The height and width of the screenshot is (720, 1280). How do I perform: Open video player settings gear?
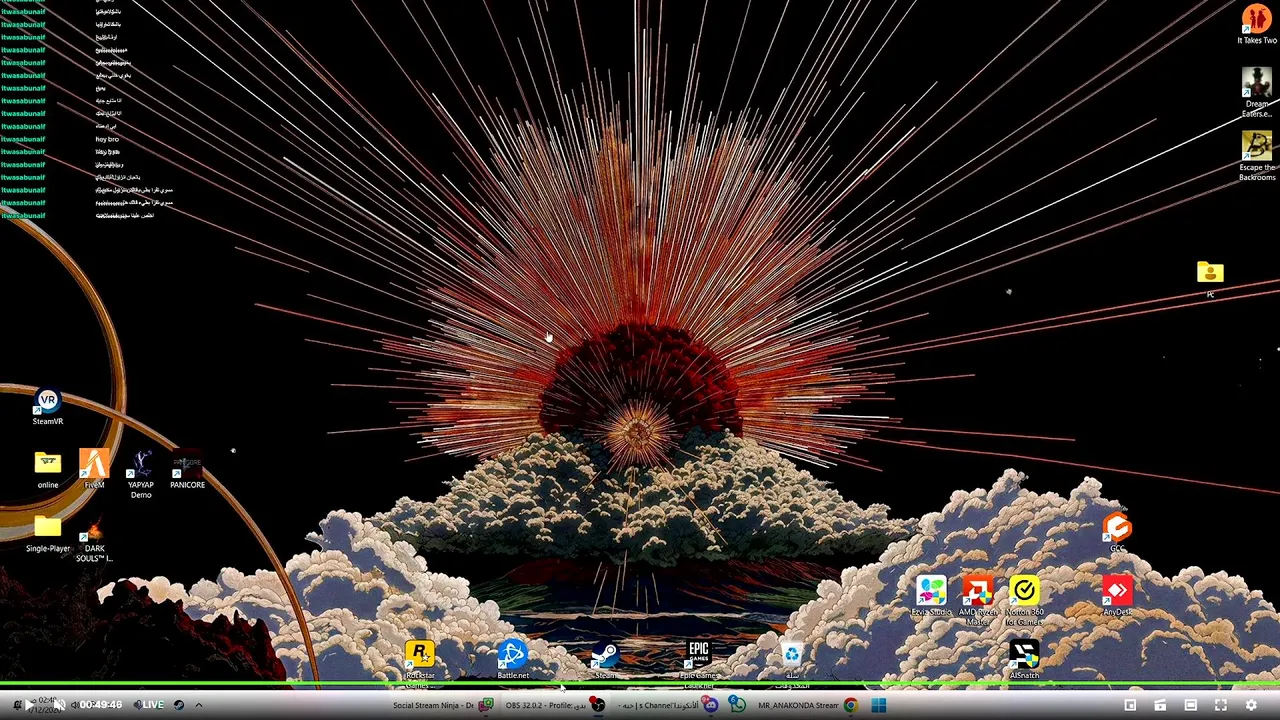(1251, 705)
